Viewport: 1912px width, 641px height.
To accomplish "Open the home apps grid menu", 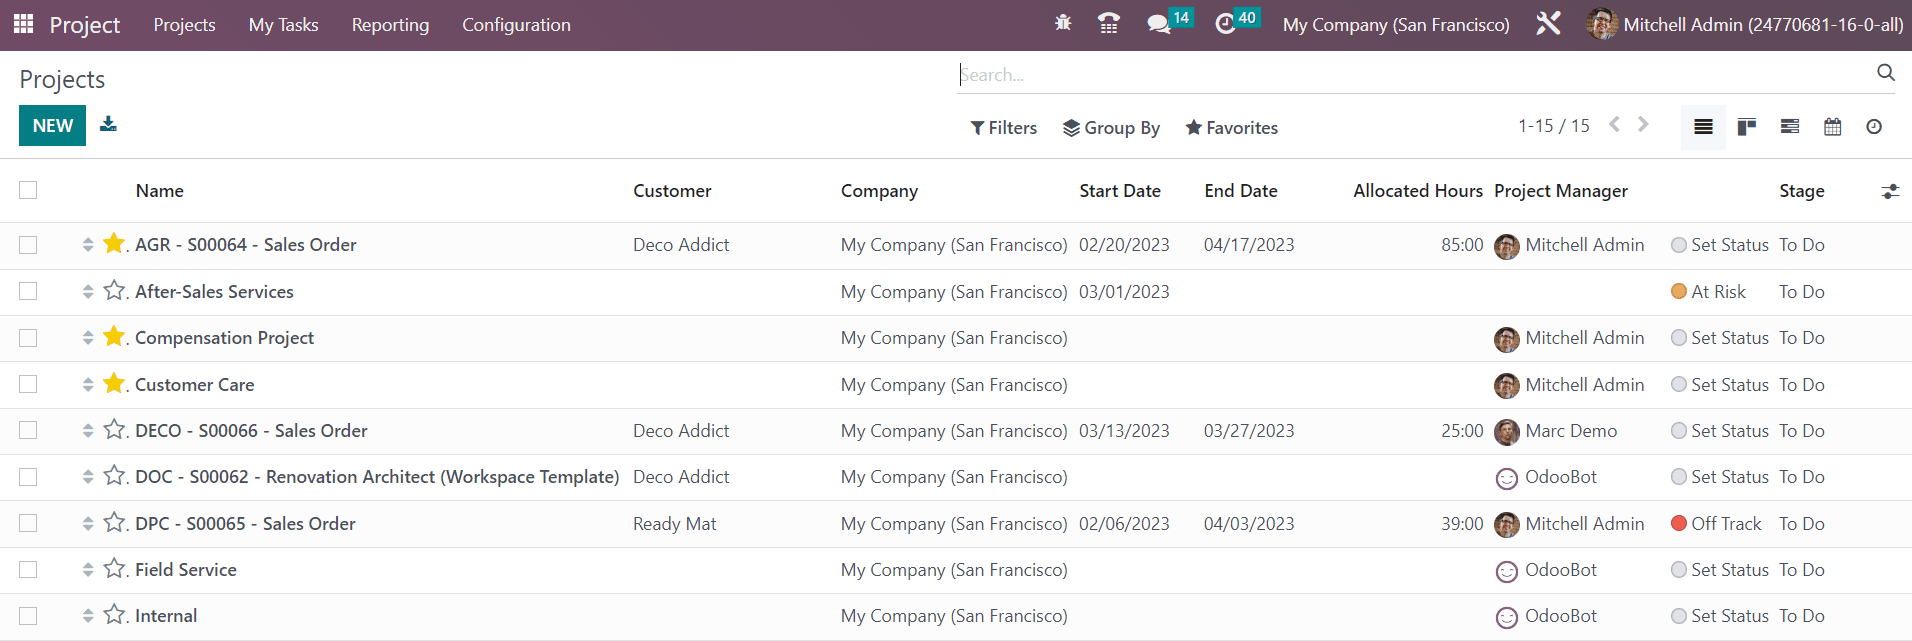I will click(x=23, y=24).
